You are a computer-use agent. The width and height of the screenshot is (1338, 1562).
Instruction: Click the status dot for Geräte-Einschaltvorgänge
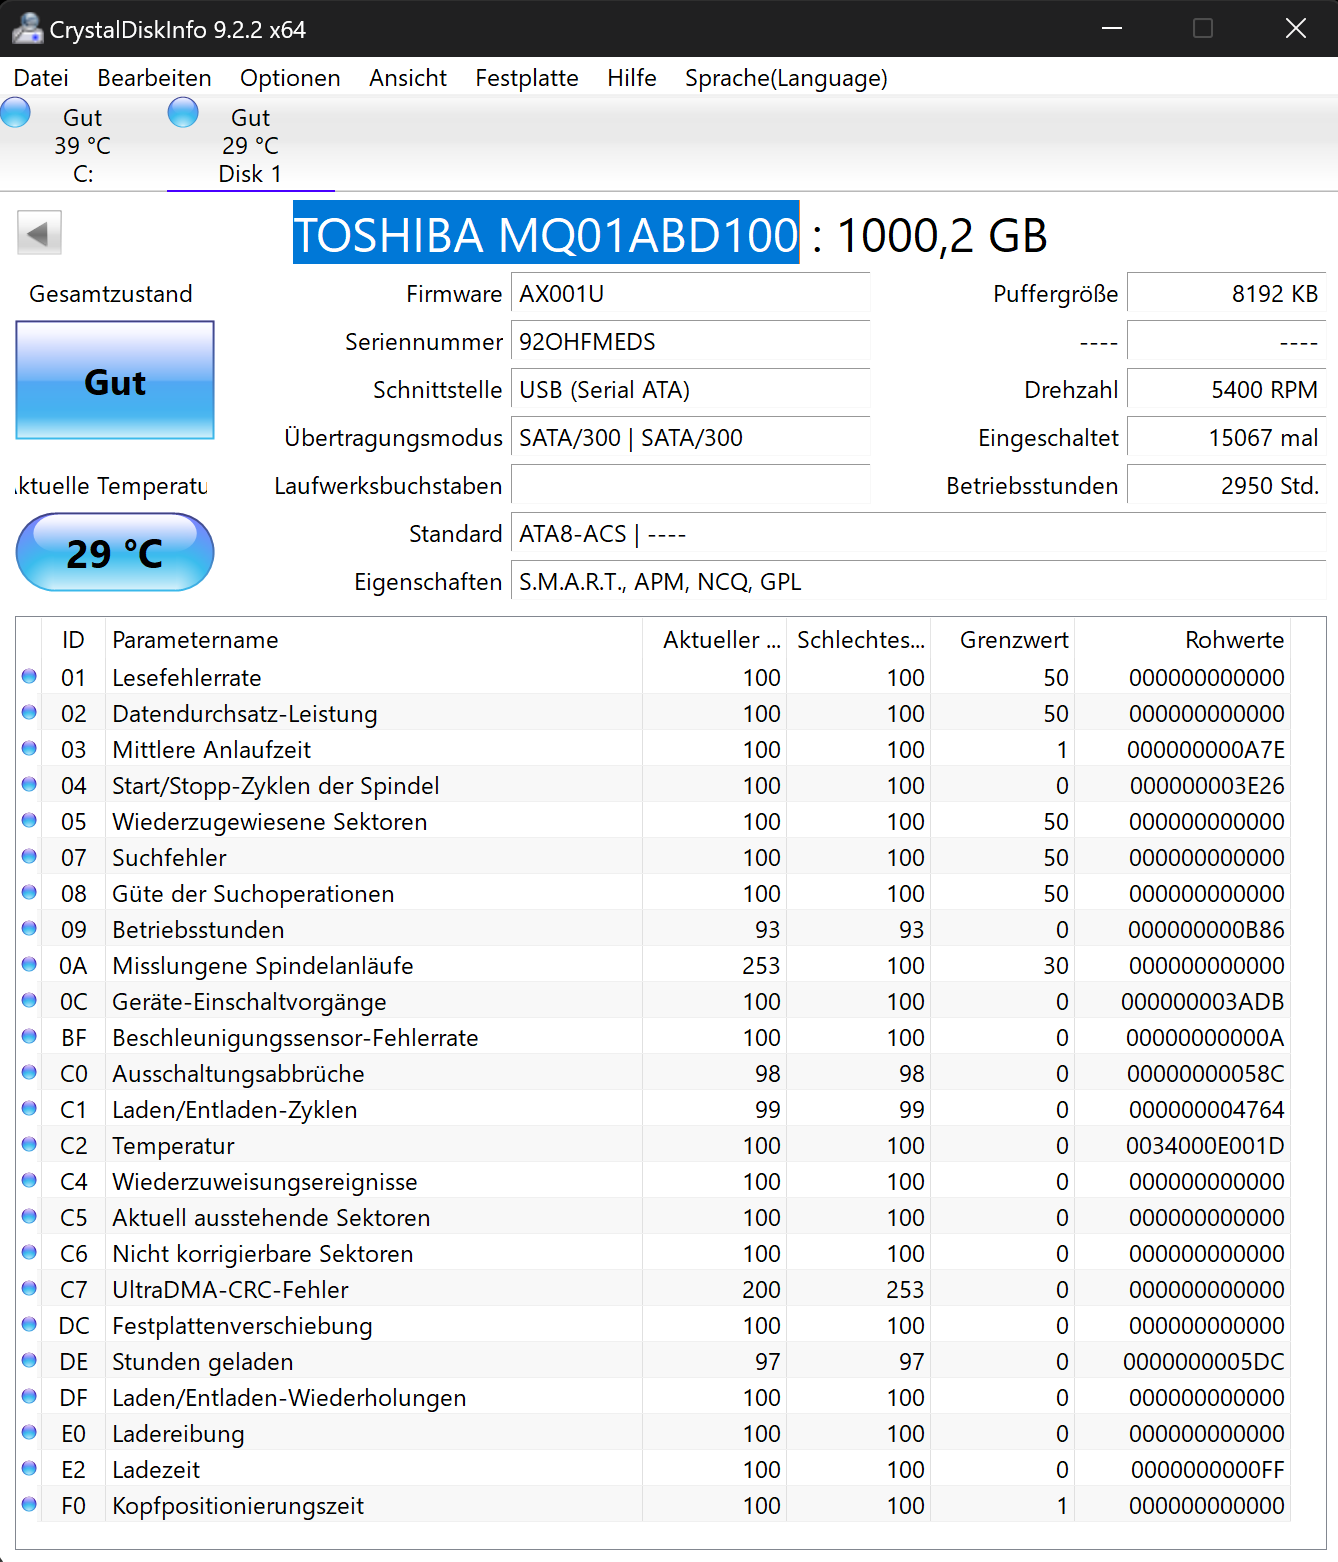(x=29, y=1001)
